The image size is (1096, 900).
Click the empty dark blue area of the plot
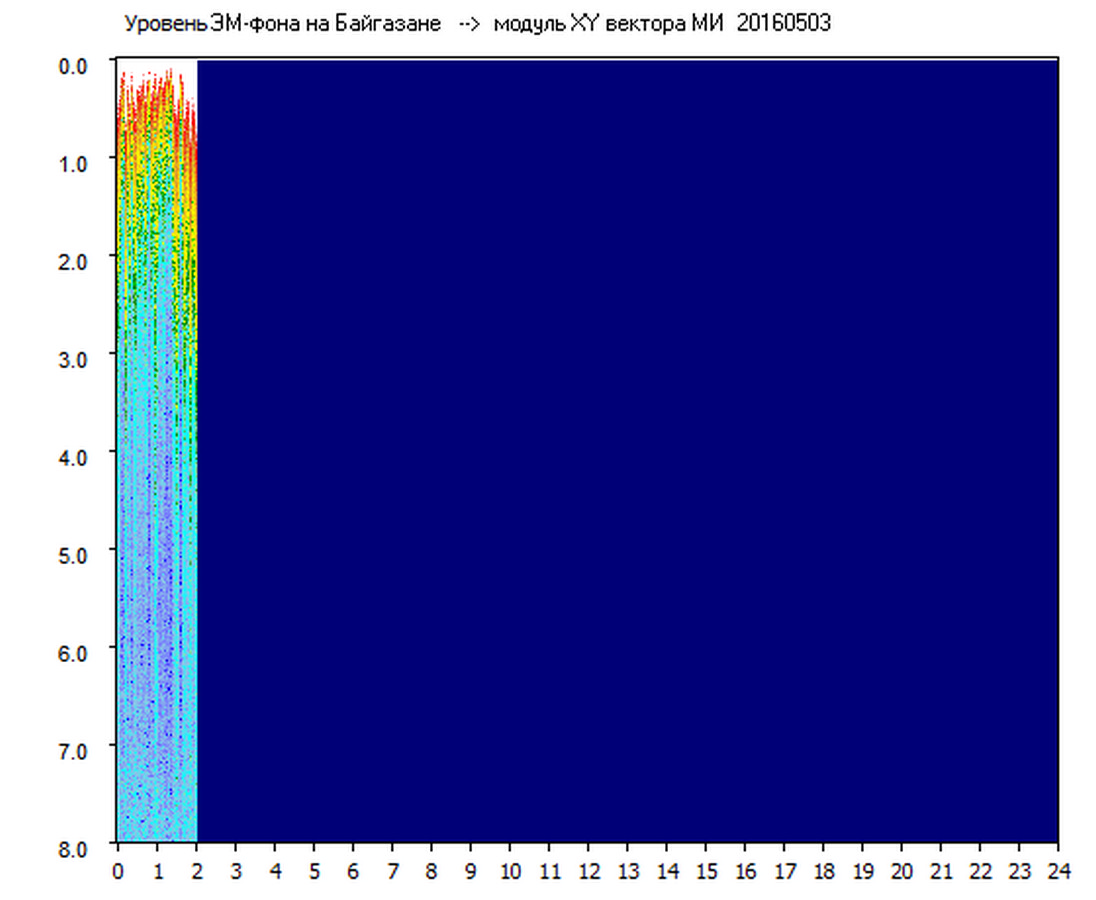point(620,450)
